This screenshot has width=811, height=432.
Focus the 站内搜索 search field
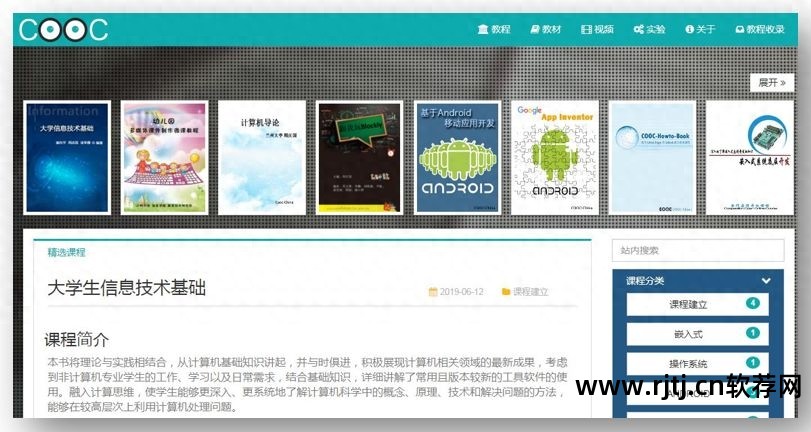pos(698,250)
